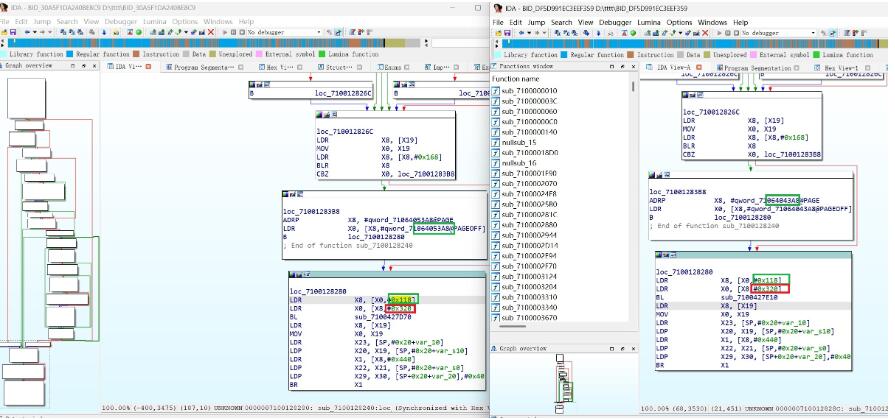Click the save icon in right IDA toolbar

tap(507, 32)
